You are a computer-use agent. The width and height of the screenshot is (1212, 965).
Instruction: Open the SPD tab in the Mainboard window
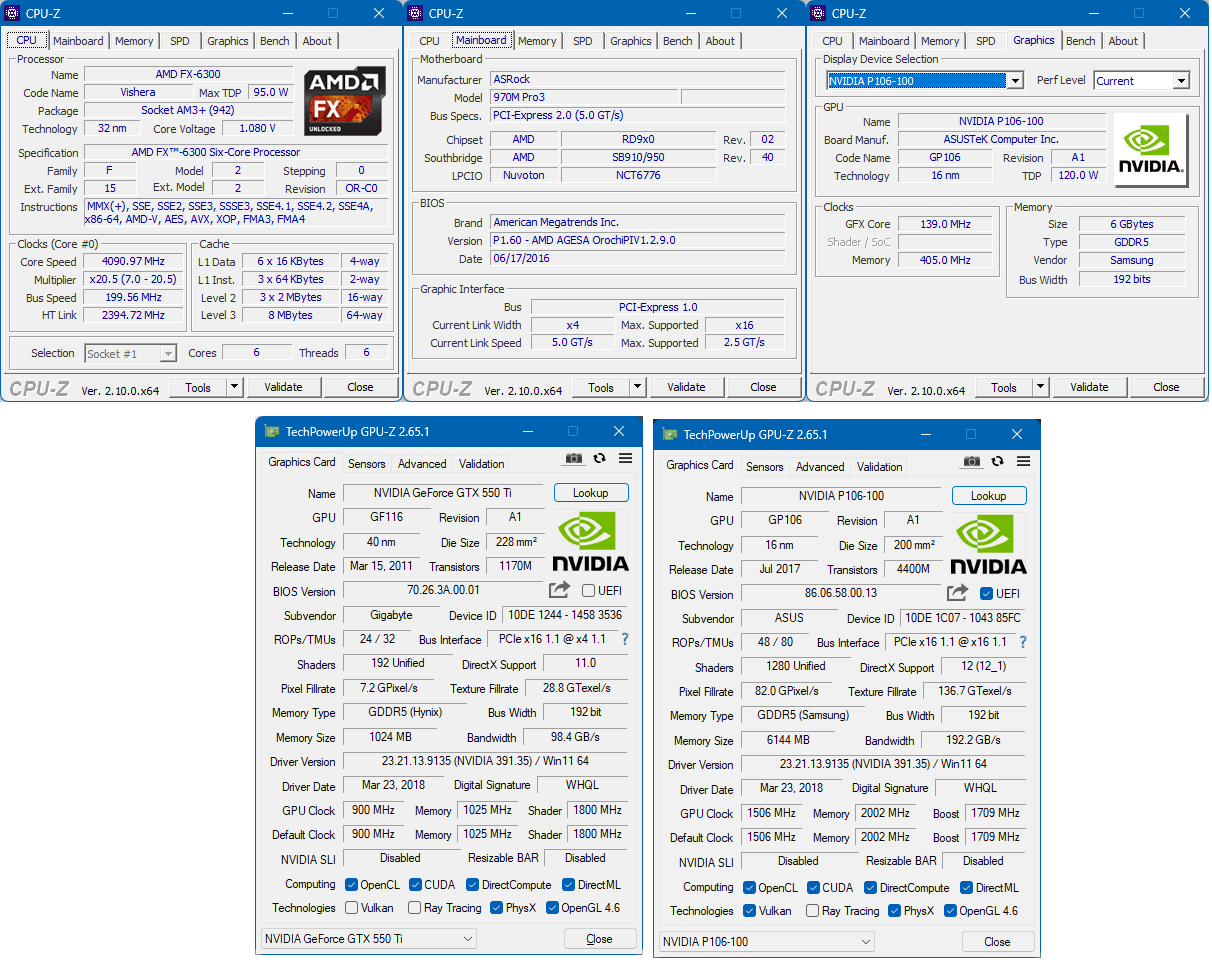pyautogui.click(x=583, y=41)
